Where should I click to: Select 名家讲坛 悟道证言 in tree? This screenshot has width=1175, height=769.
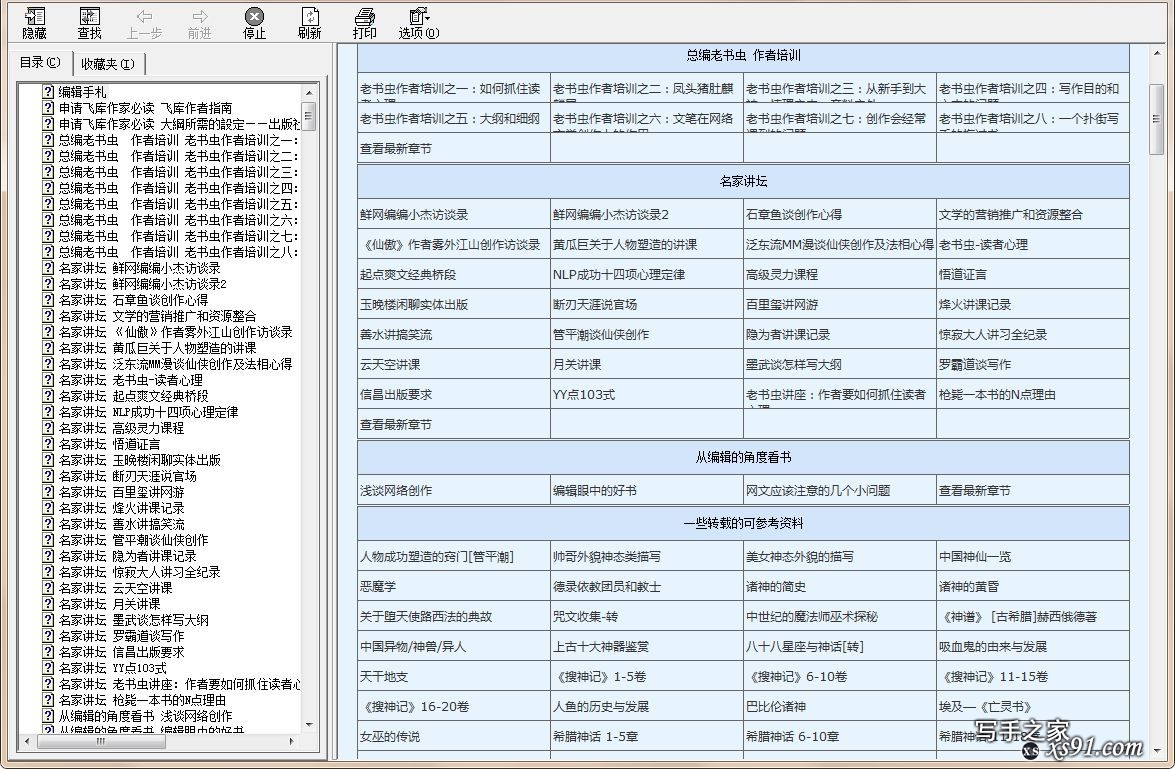[x=109, y=444]
